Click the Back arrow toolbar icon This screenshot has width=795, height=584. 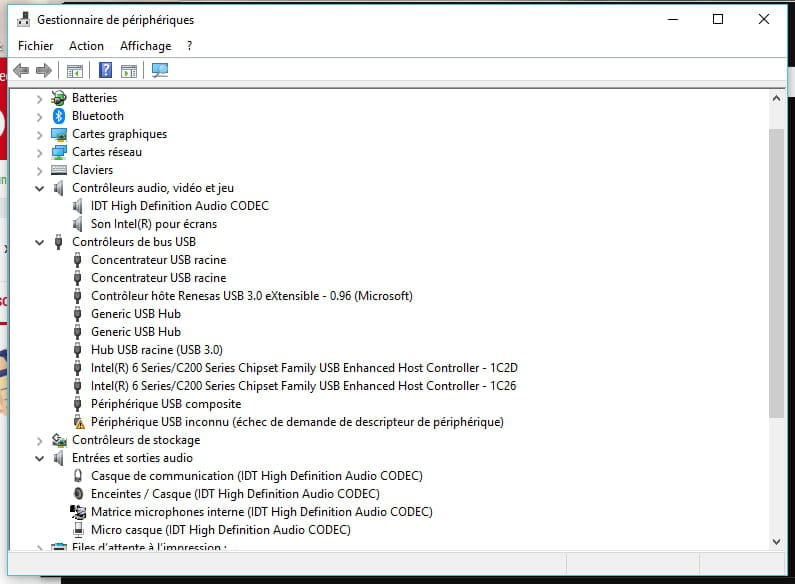21,70
